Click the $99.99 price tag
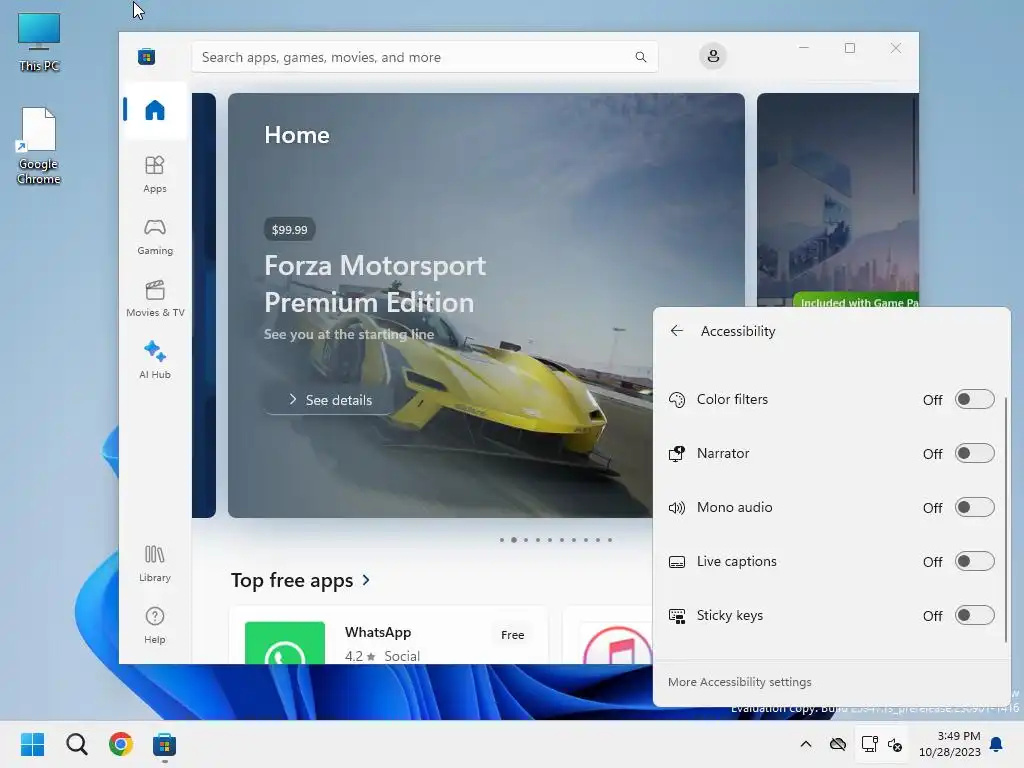Image resolution: width=1024 pixels, height=768 pixels. pos(289,230)
